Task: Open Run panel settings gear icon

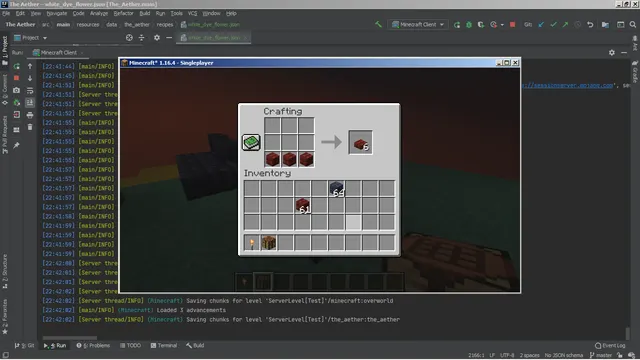Action: (611, 53)
